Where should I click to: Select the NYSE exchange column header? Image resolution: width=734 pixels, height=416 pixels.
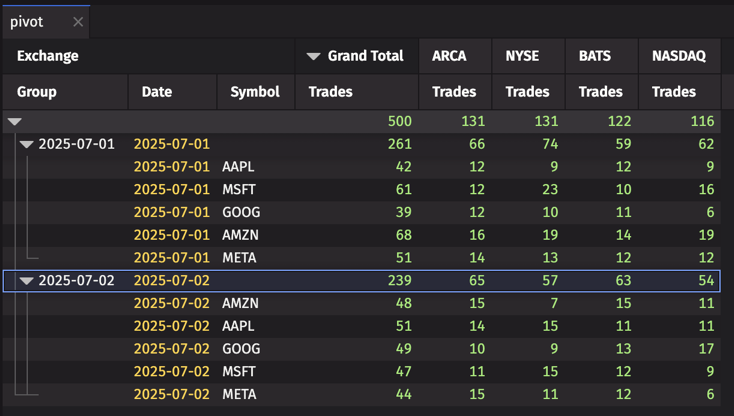tap(528, 56)
